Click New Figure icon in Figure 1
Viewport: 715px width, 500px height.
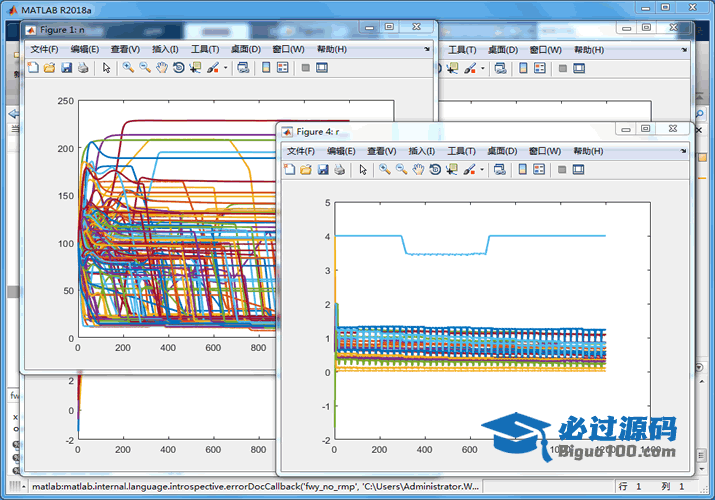coord(33,68)
